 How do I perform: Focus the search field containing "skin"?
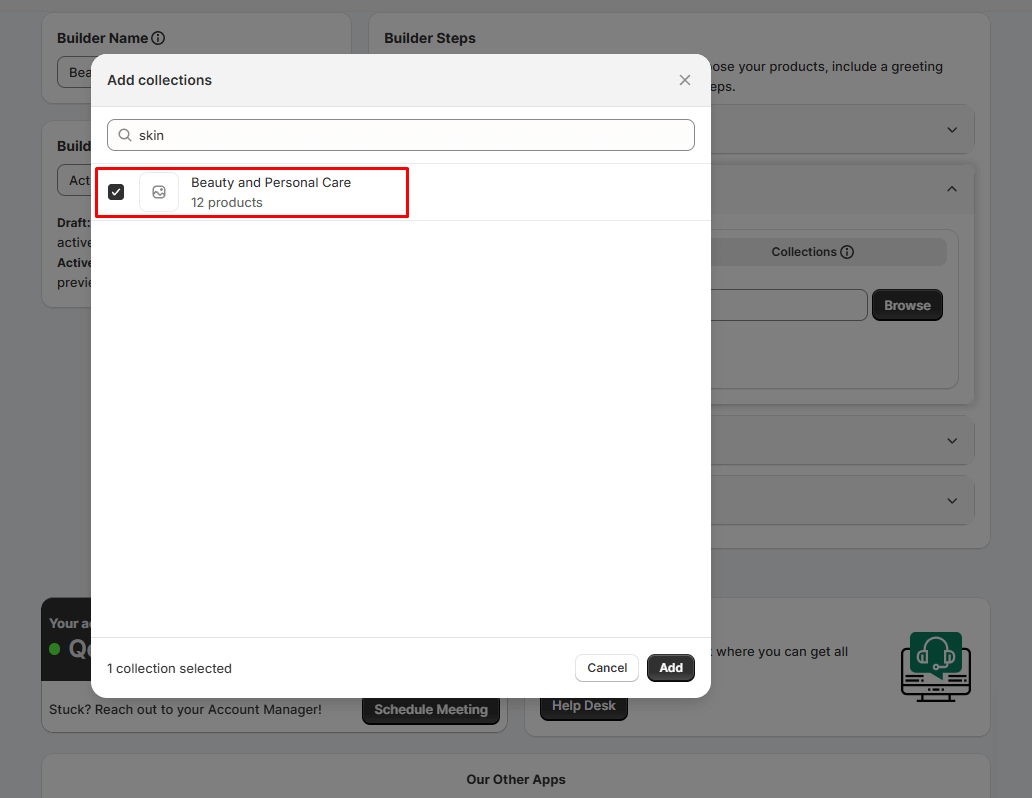(410, 135)
